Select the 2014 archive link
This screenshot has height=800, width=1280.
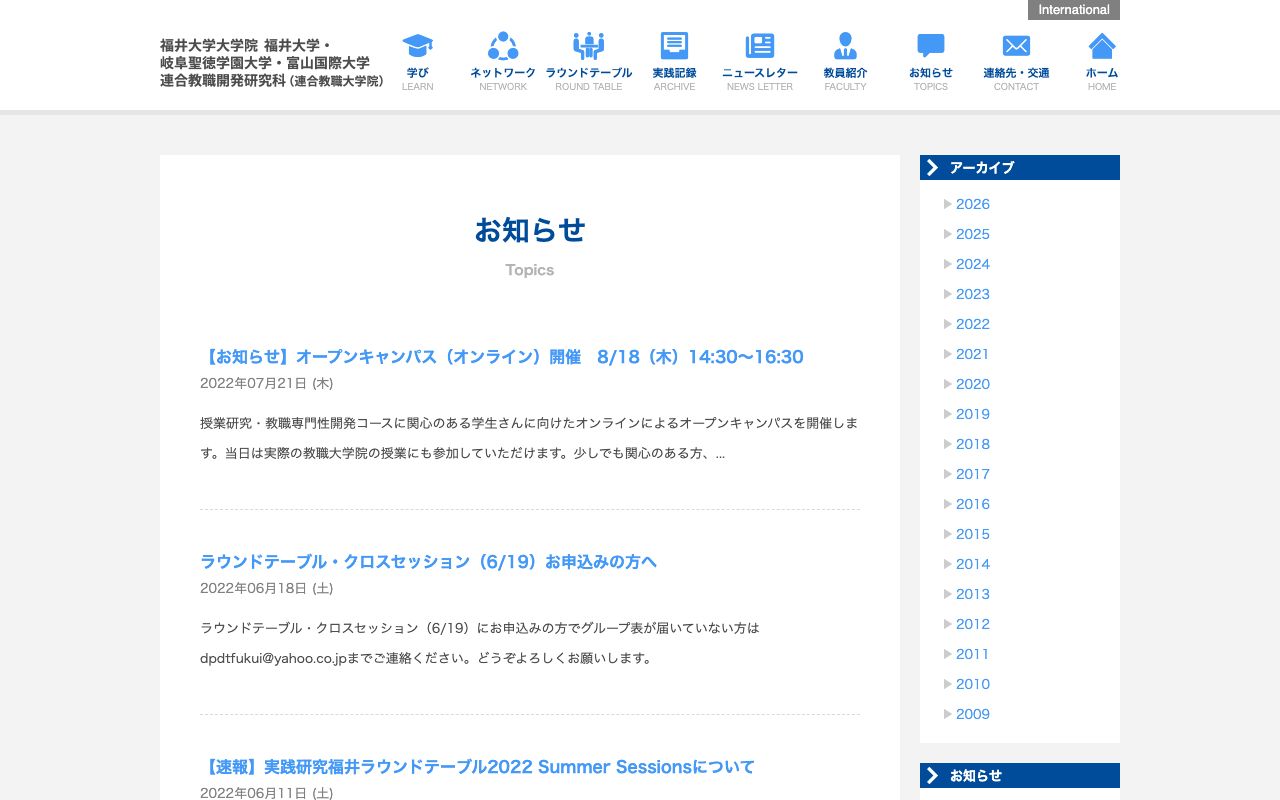click(x=972, y=564)
